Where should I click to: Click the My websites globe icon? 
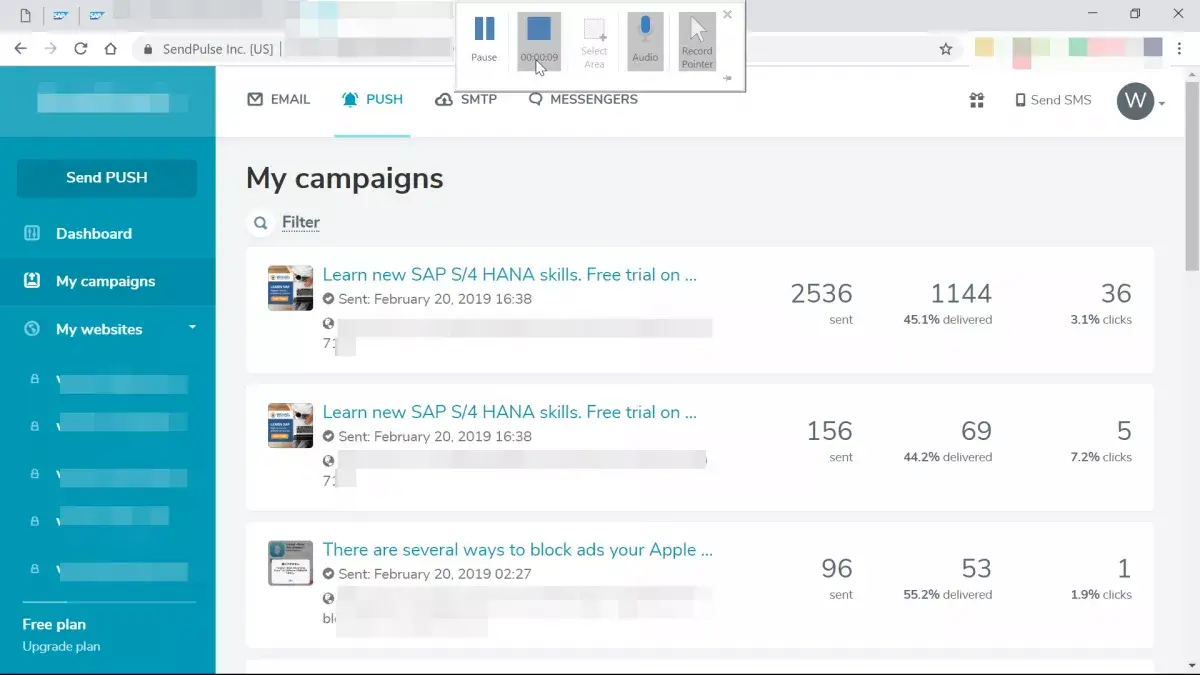click(x=32, y=329)
